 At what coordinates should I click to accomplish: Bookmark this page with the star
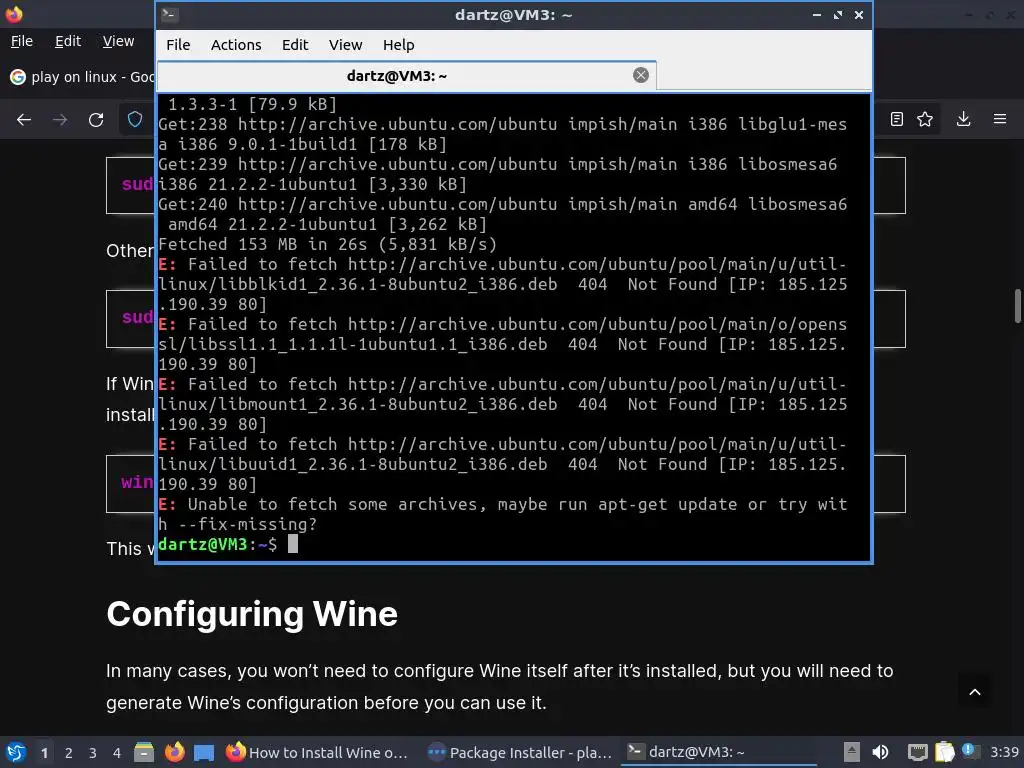click(x=925, y=119)
